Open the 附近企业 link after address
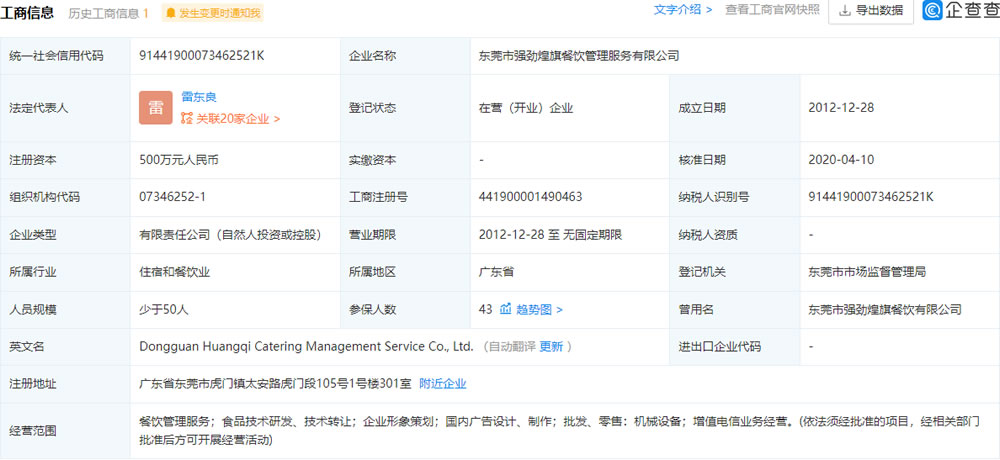Image resolution: width=1000 pixels, height=460 pixels. click(x=443, y=384)
